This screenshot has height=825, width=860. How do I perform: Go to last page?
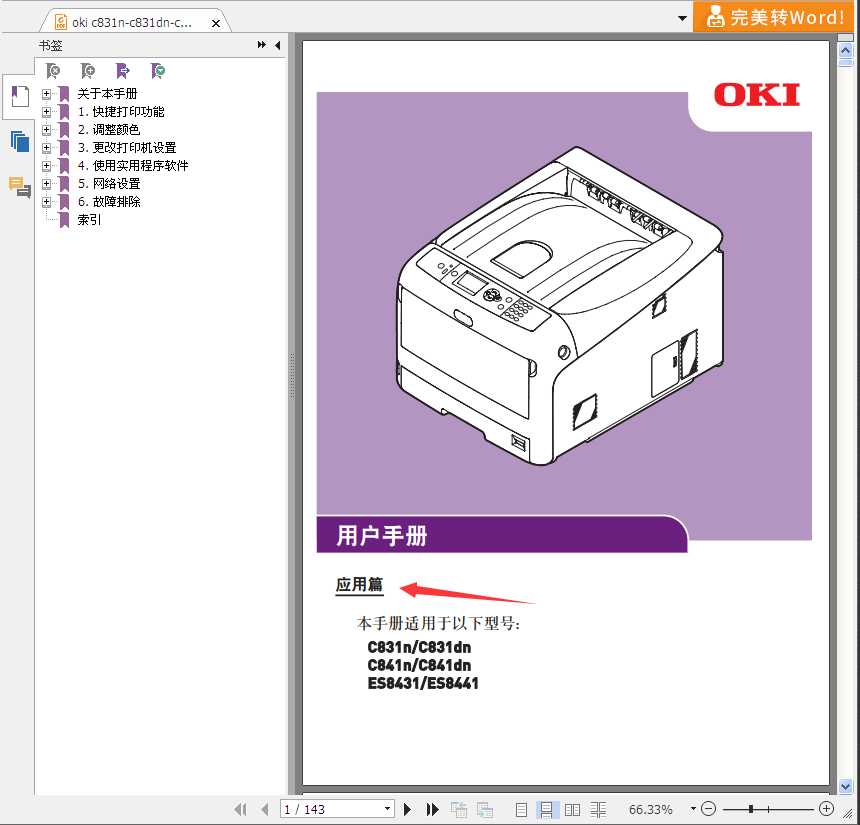pyautogui.click(x=432, y=809)
